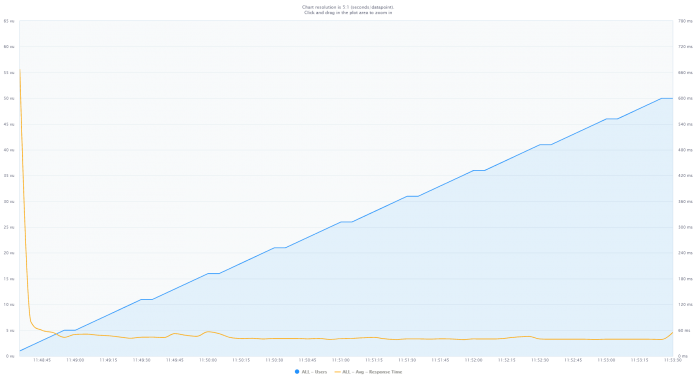
Task: Toggle ALL - Avg - Response Time legend series
Action: tap(369, 372)
